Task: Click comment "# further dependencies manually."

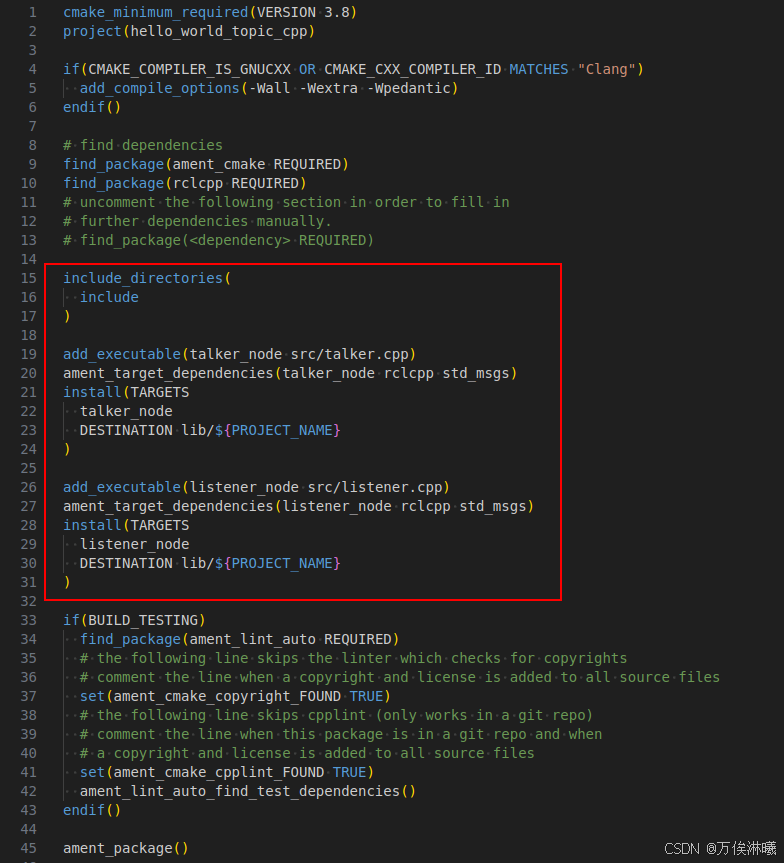Action: click(197, 221)
